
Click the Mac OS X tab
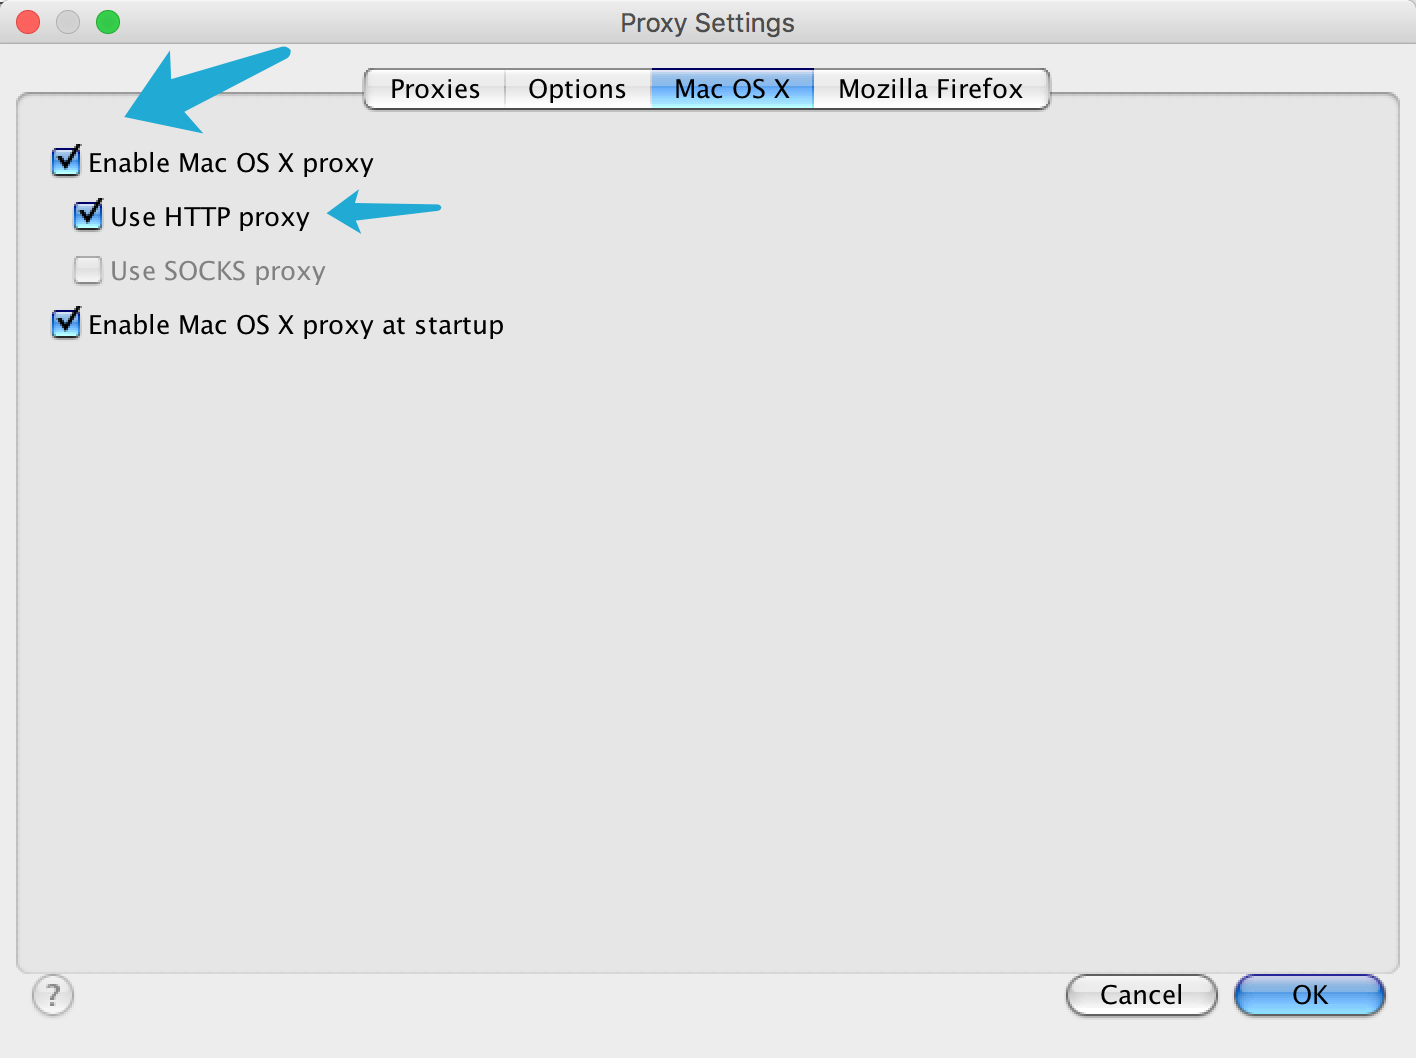(731, 88)
